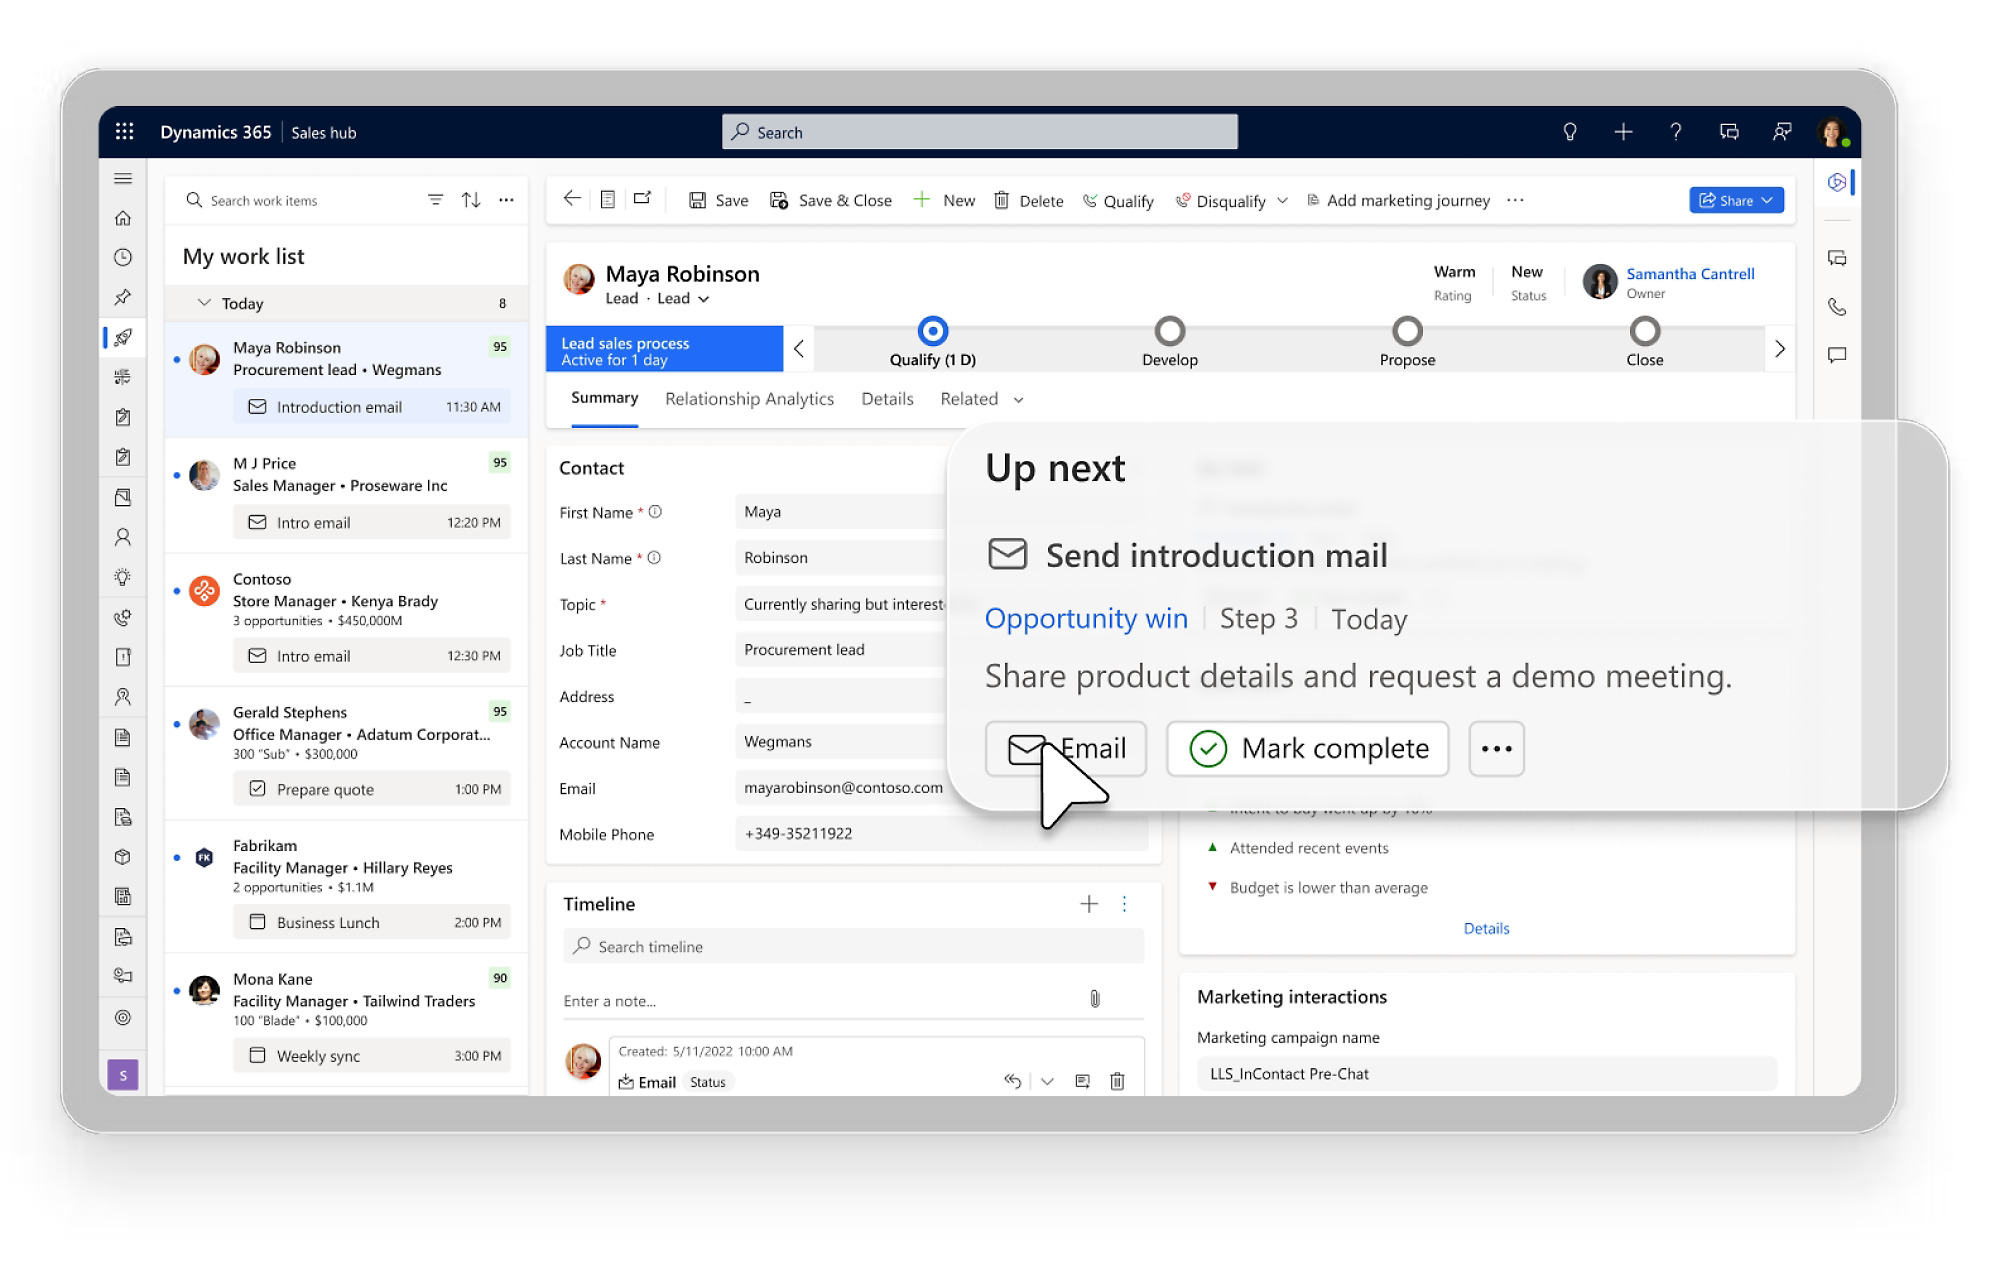Click the back arrow in command bar

coord(572,199)
